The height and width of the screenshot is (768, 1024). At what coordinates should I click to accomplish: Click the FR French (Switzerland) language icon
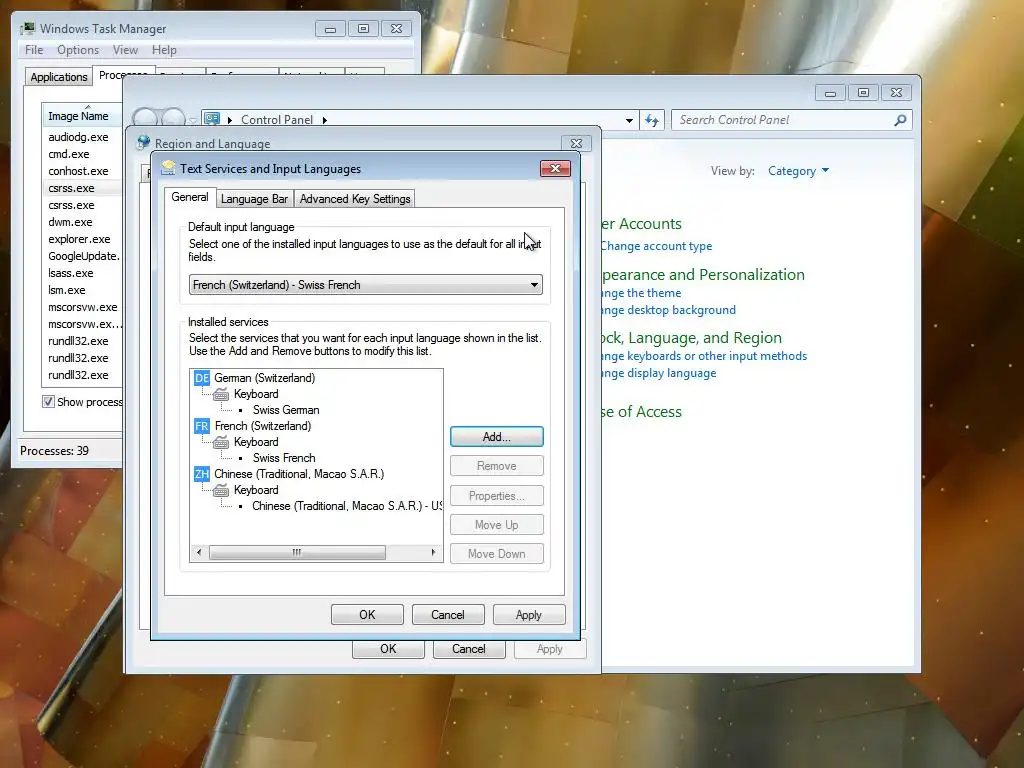click(x=202, y=426)
